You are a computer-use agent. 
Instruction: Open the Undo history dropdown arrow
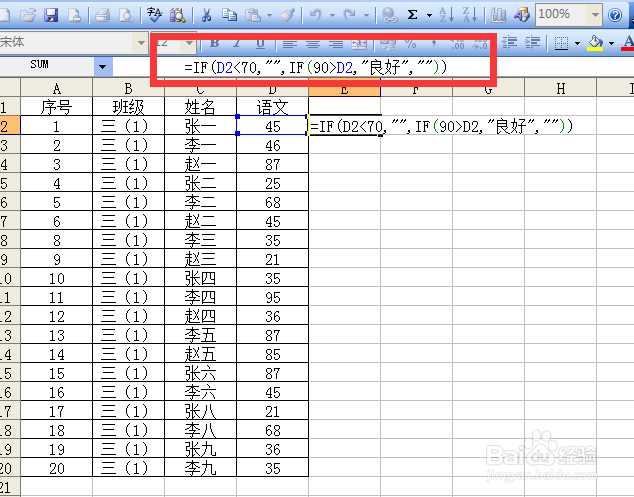[x=332, y=16]
